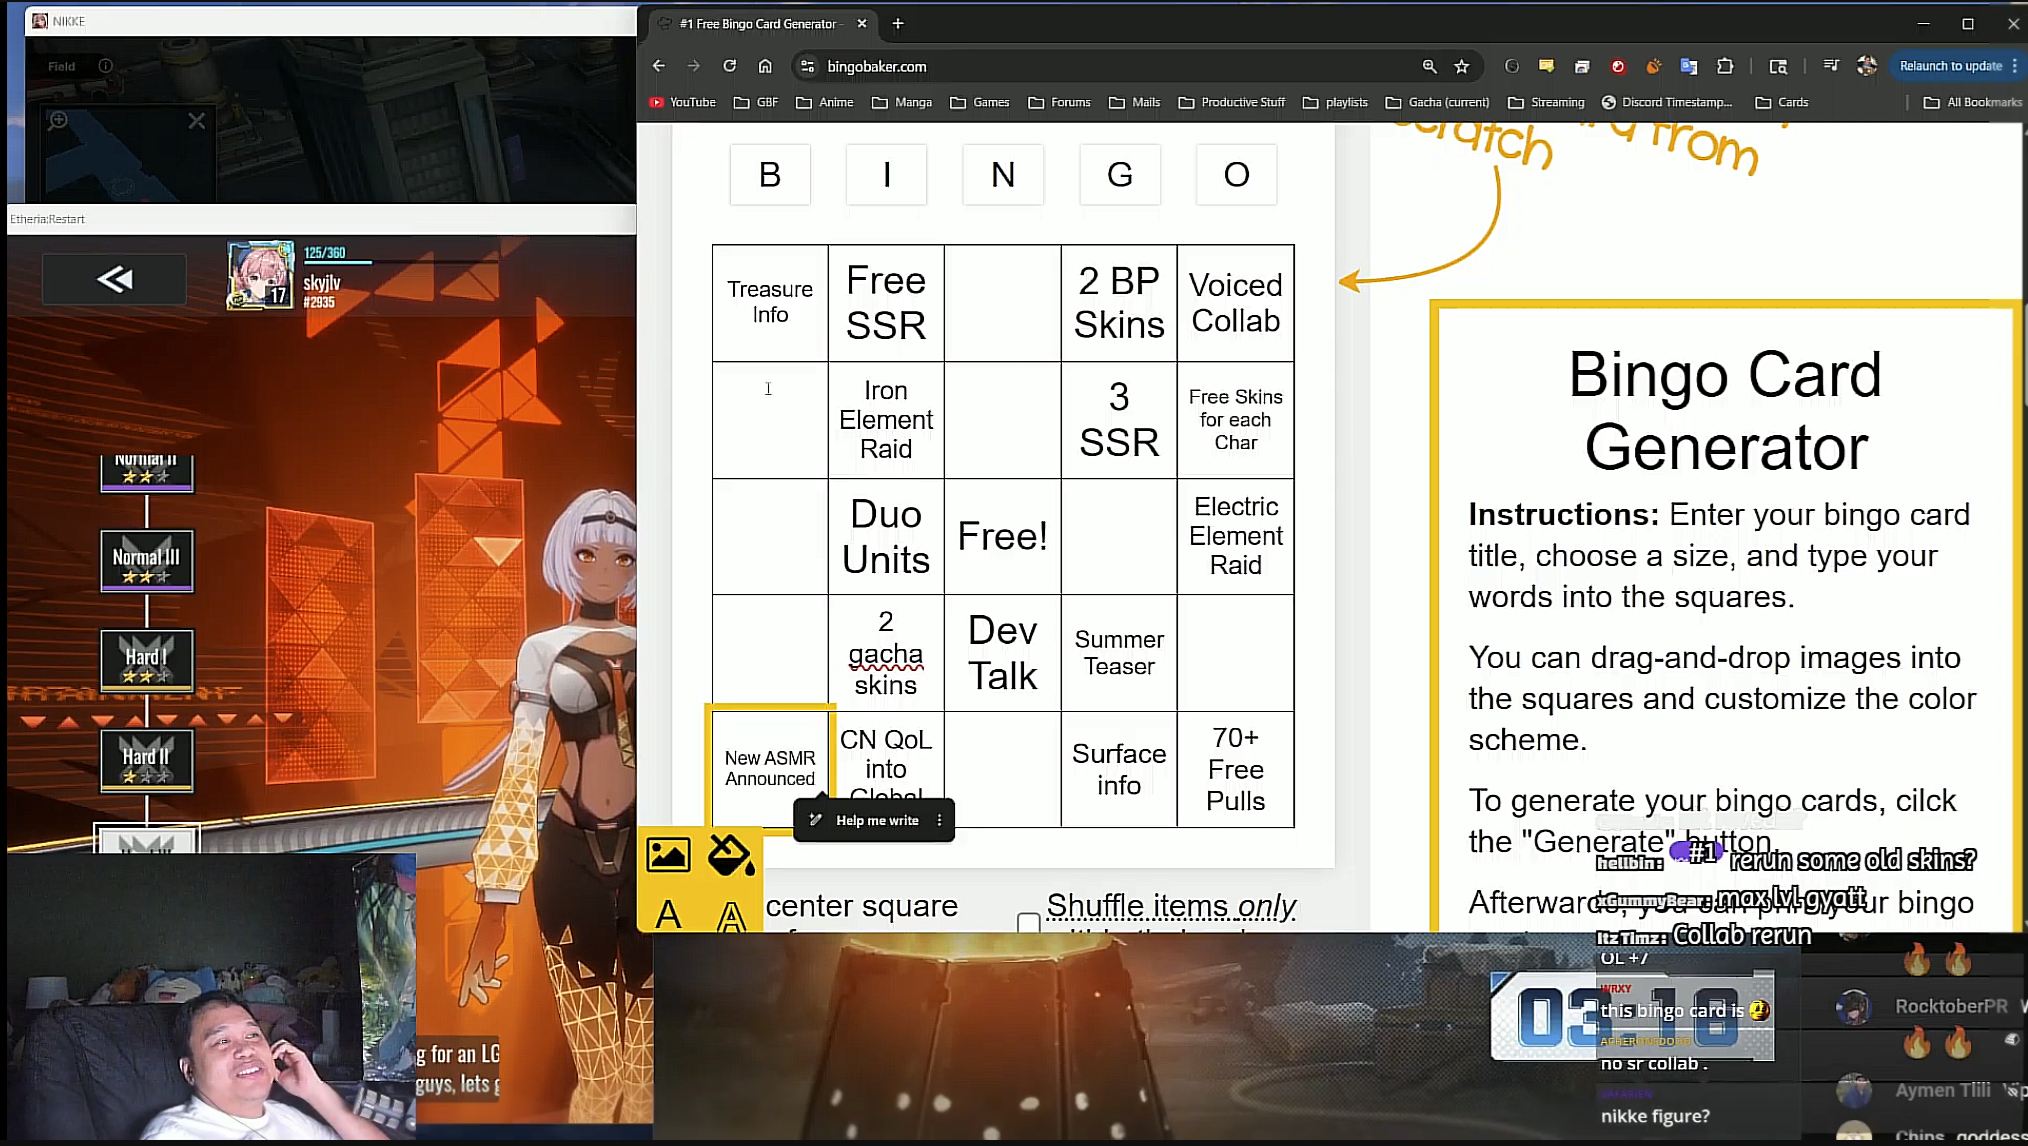Click the Summer Teaser bingo cell
2028x1146 pixels.
(x=1119, y=653)
